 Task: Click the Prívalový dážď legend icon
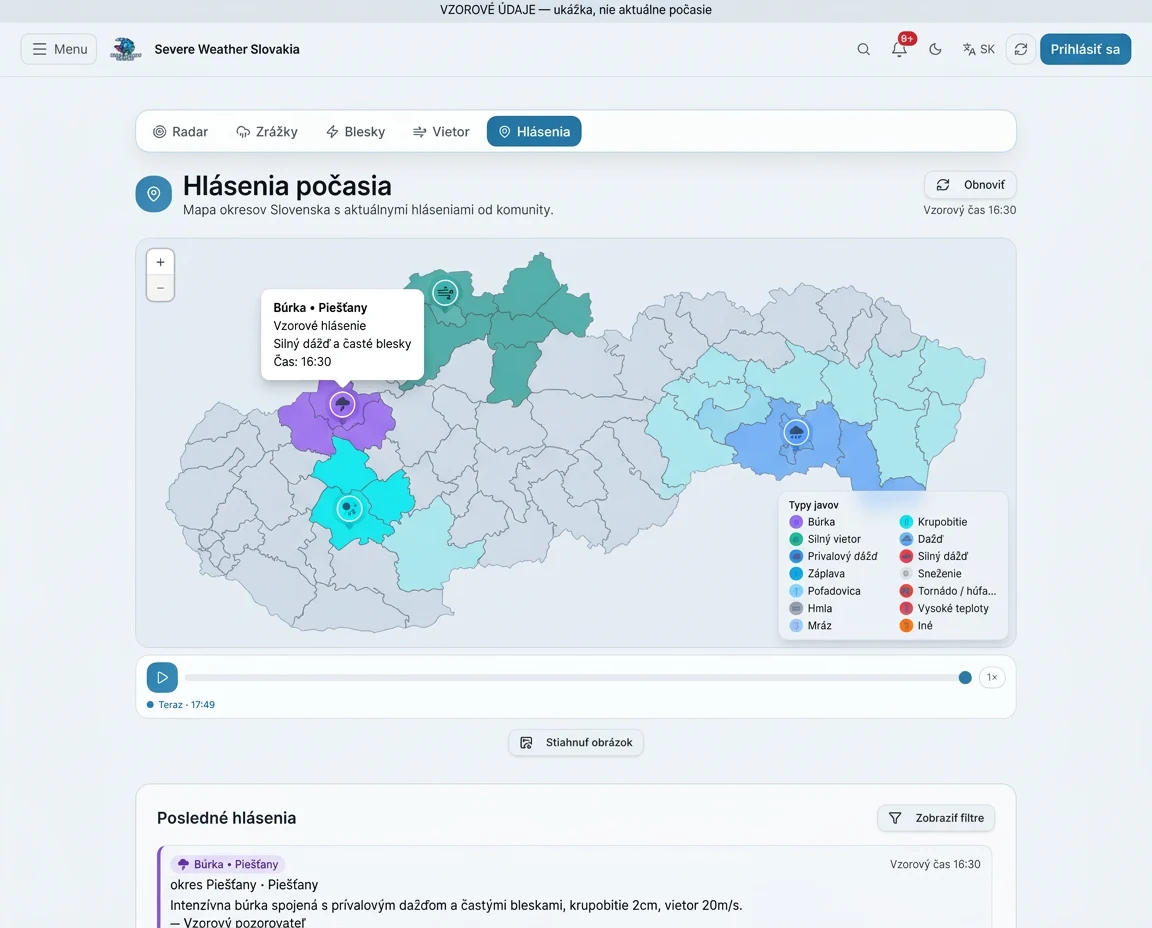pos(796,556)
